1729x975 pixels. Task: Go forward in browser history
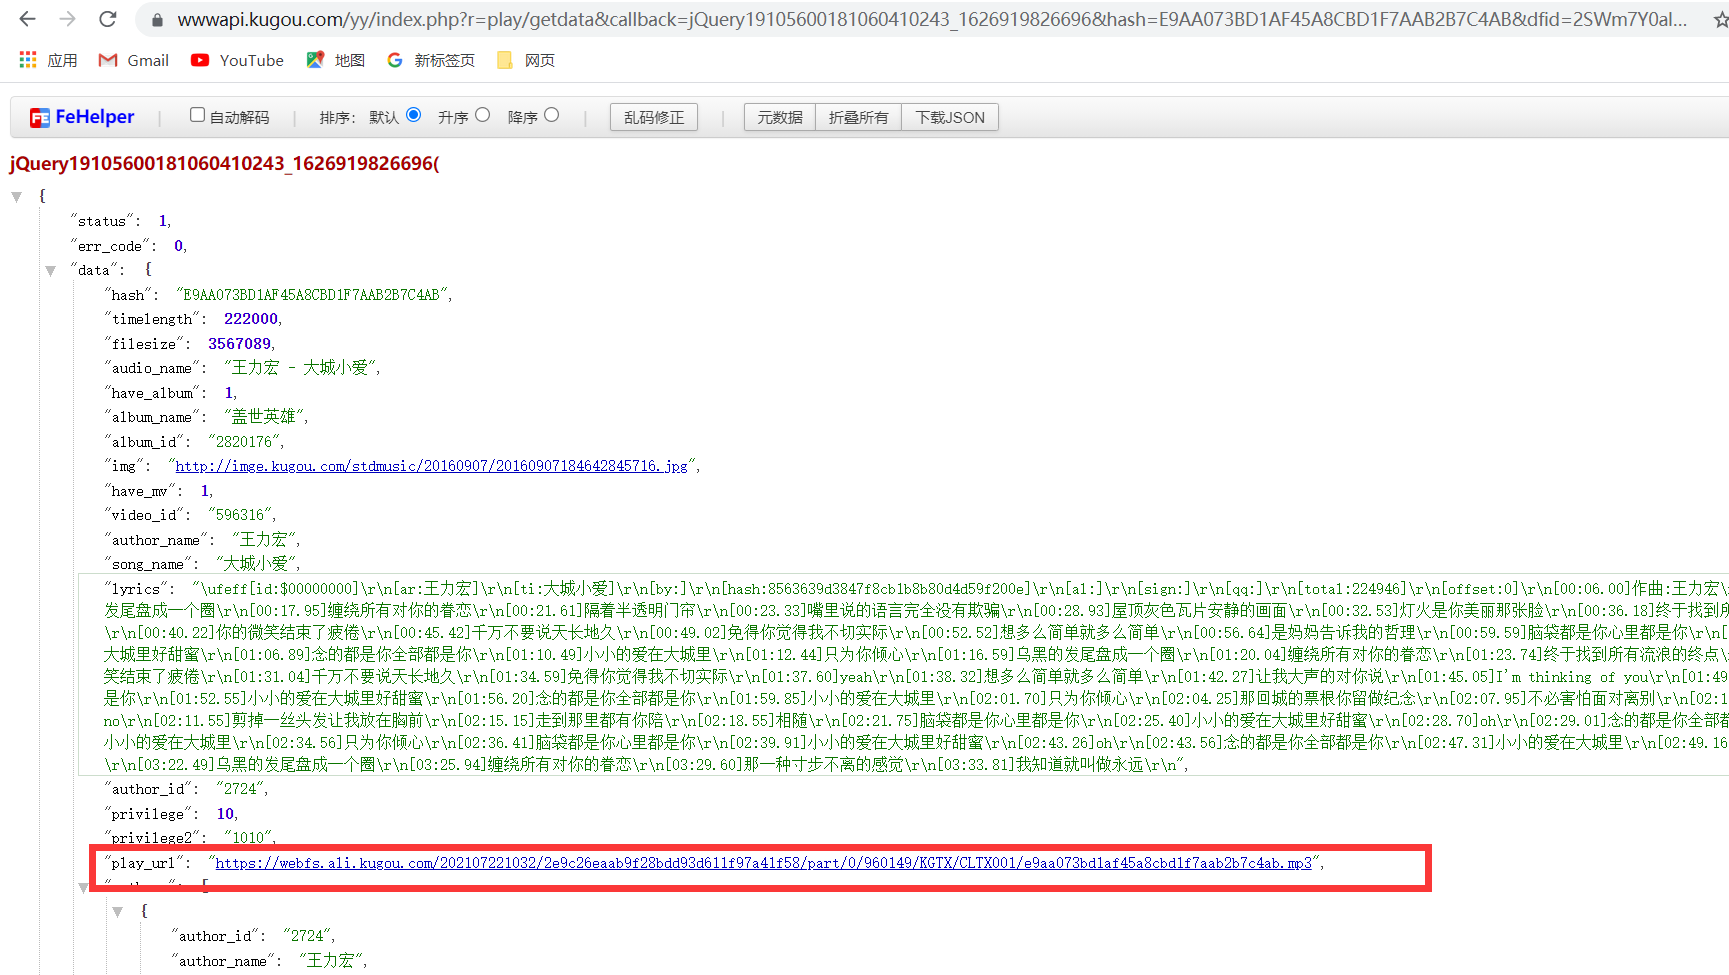click(67, 19)
